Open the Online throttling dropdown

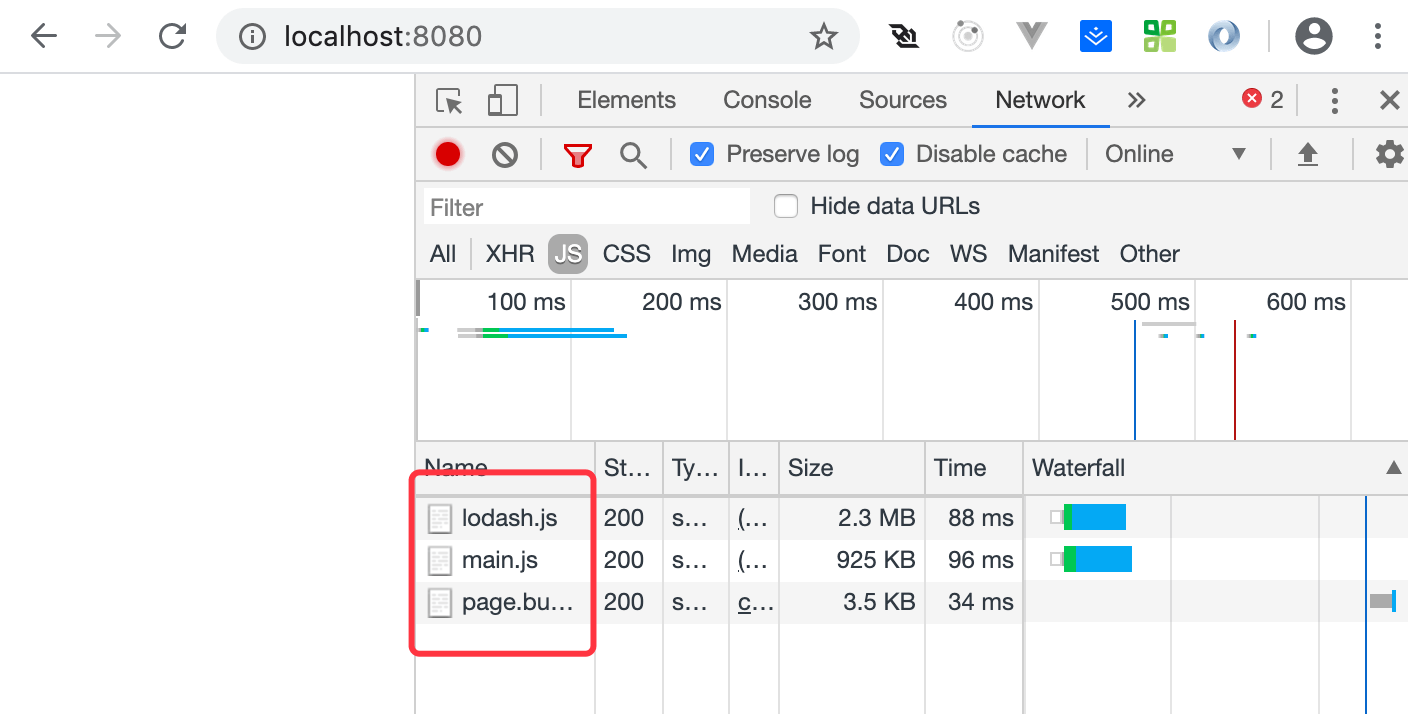1175,154
